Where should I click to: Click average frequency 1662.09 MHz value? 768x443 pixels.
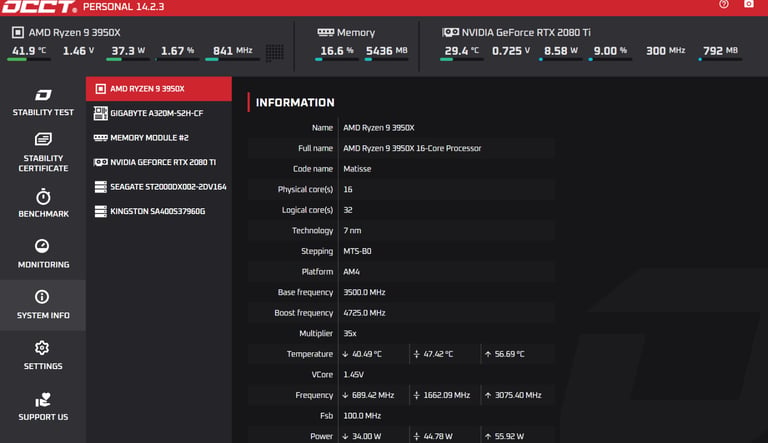(446, 395)
